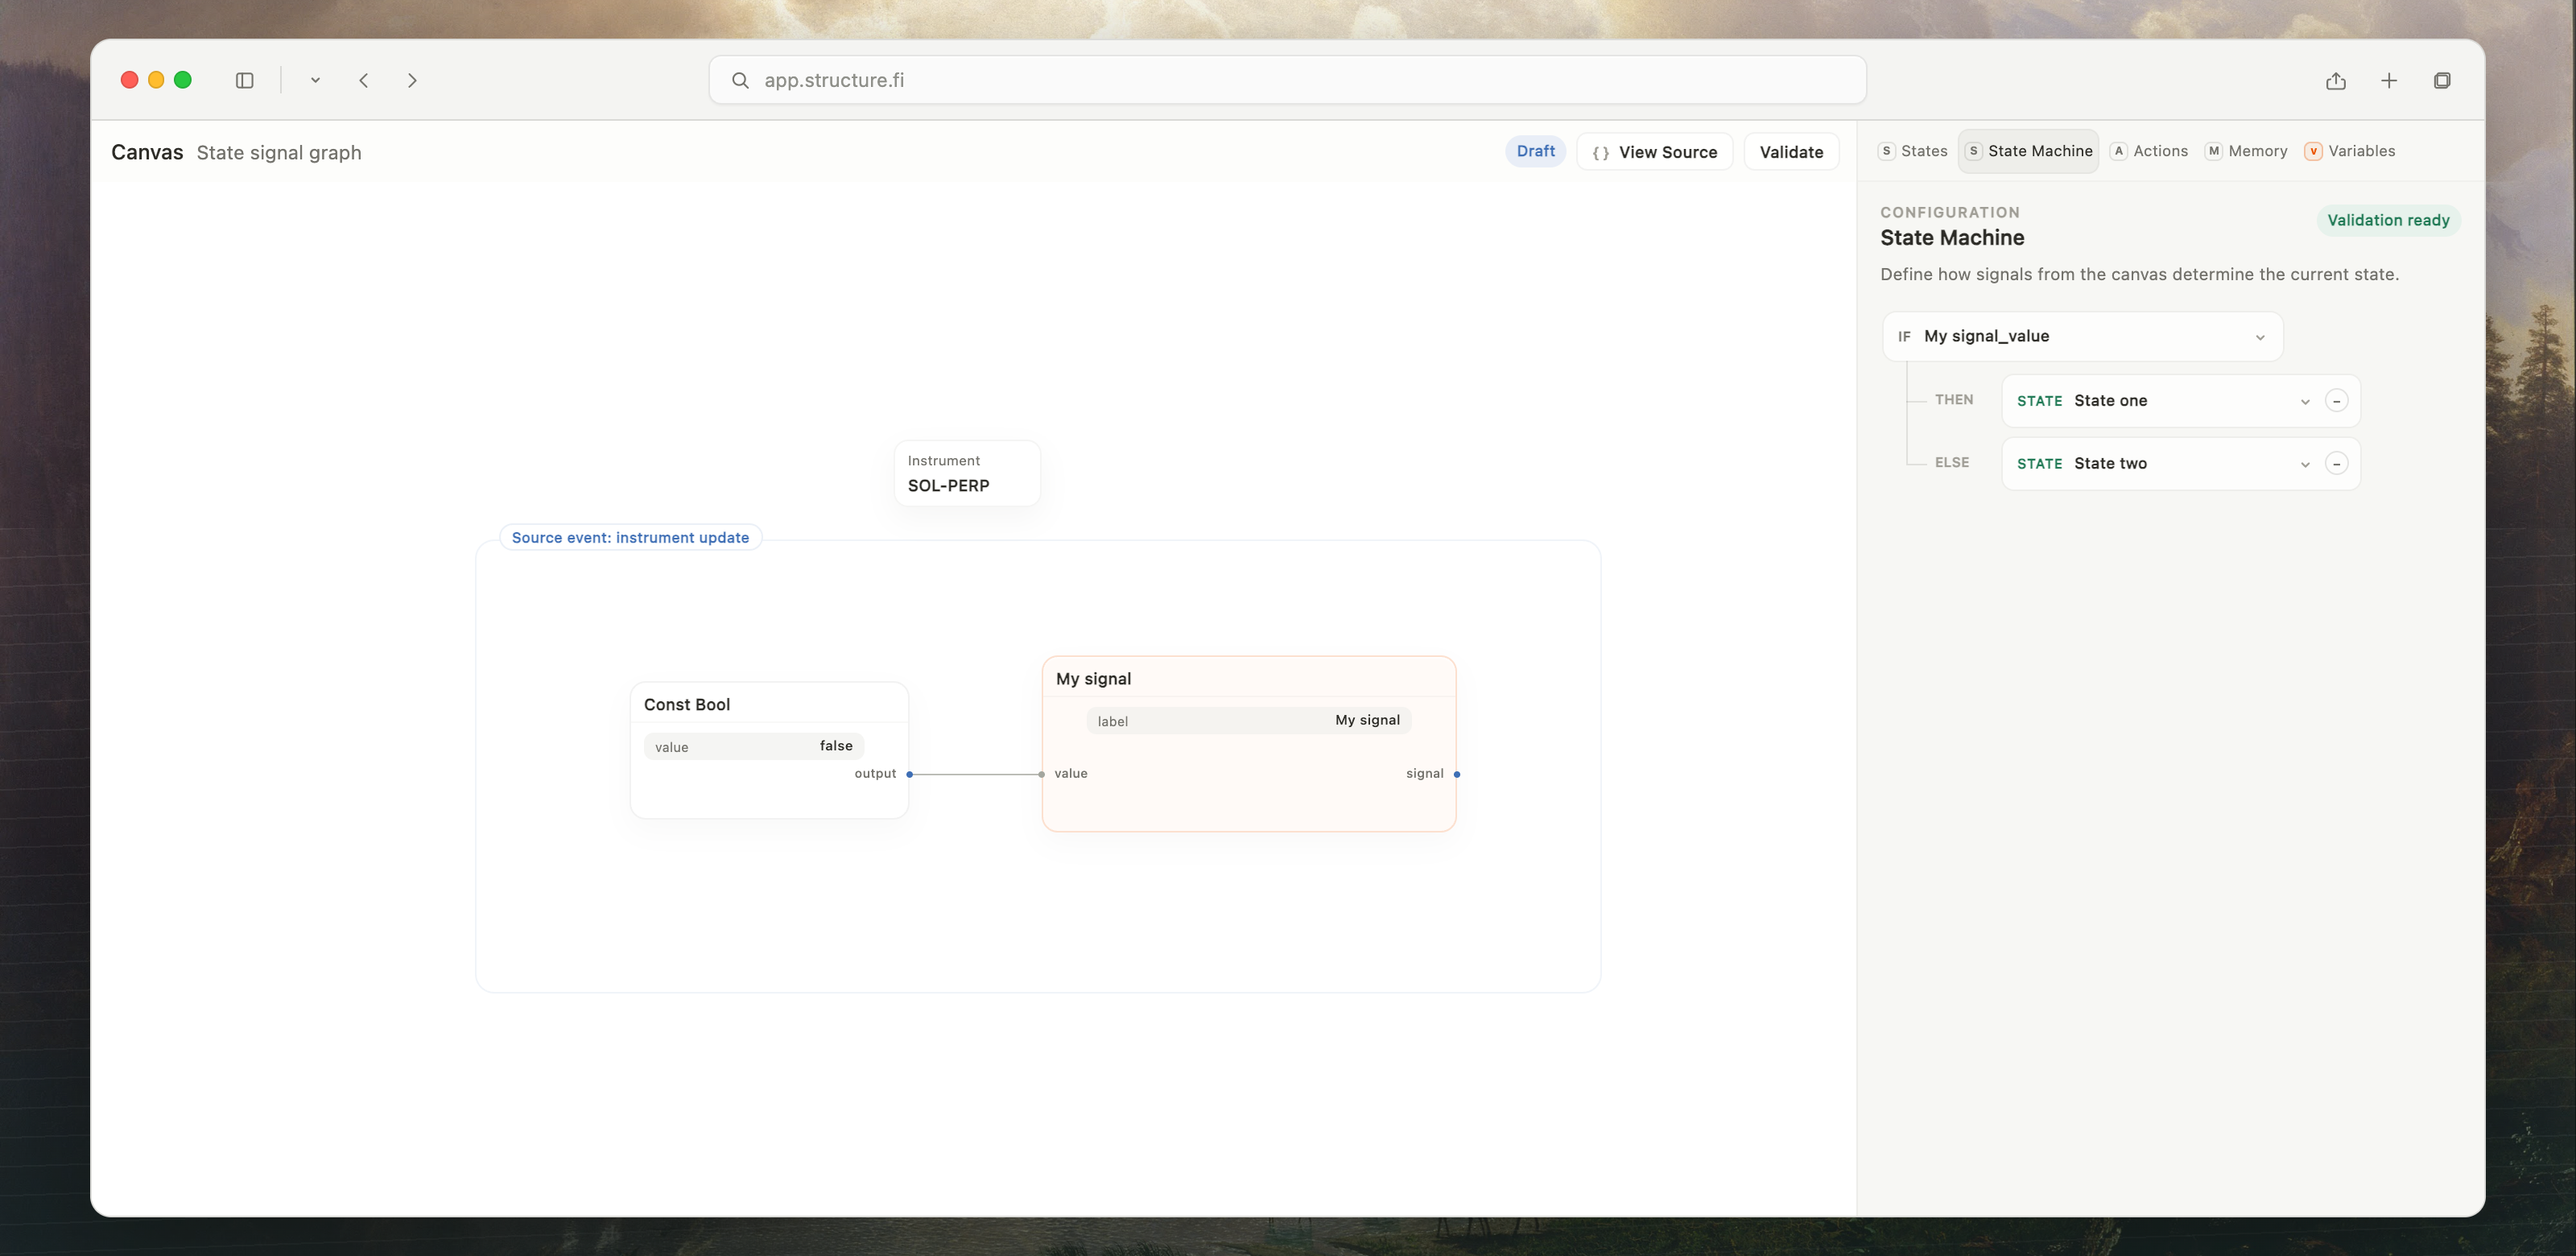Click the signal output port dot

pos(1456,774)
